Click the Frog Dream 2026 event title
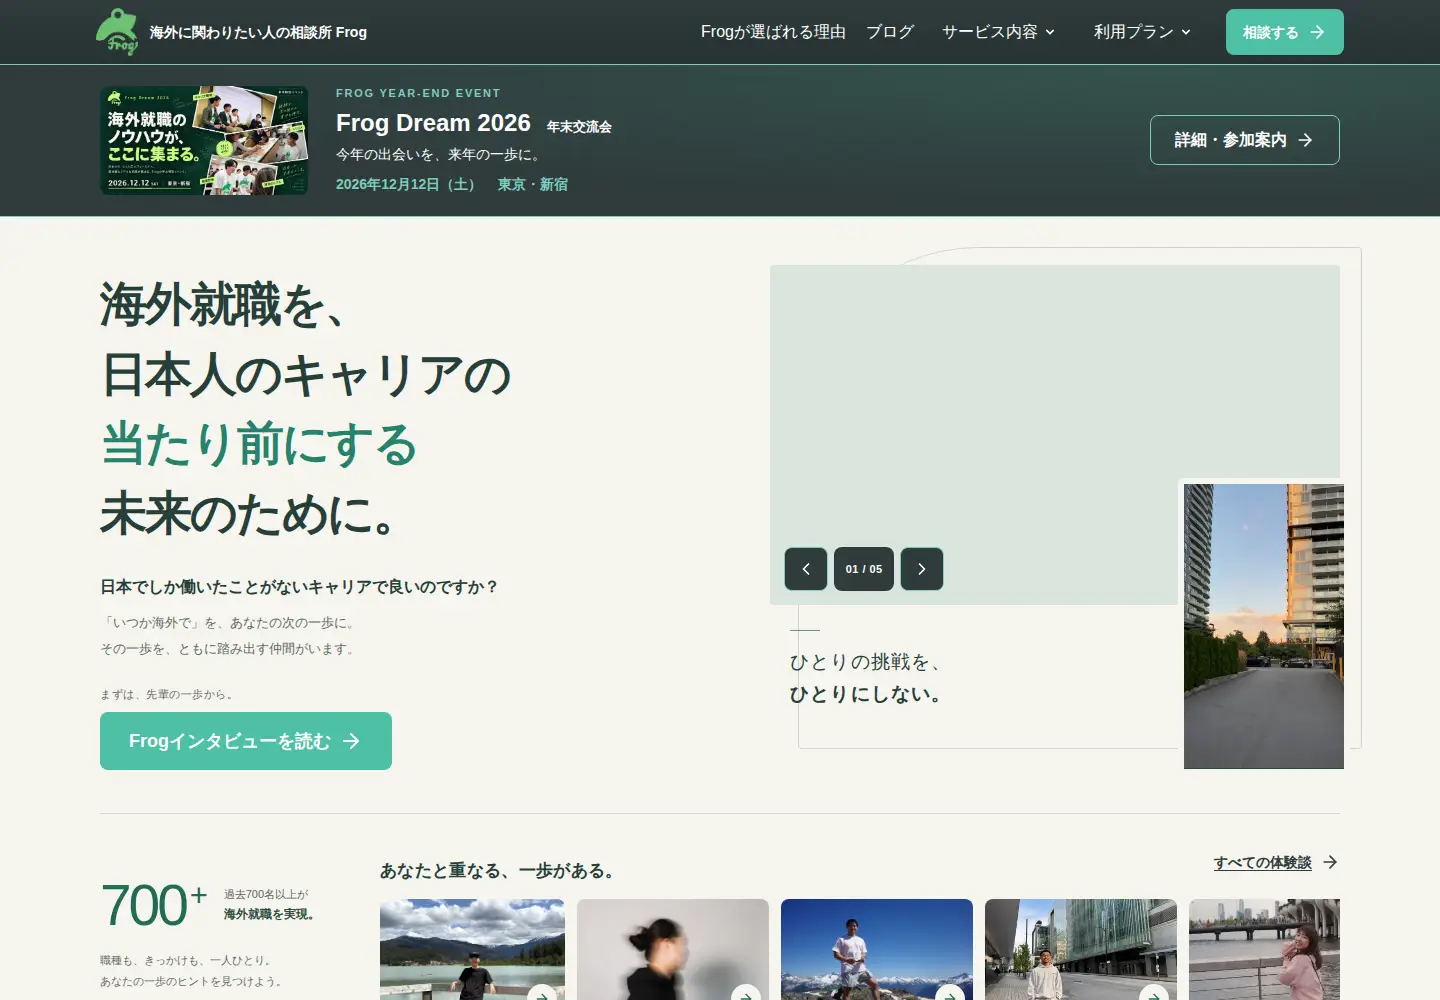Screen dimensions: 1440x1000 click(433, 123)
